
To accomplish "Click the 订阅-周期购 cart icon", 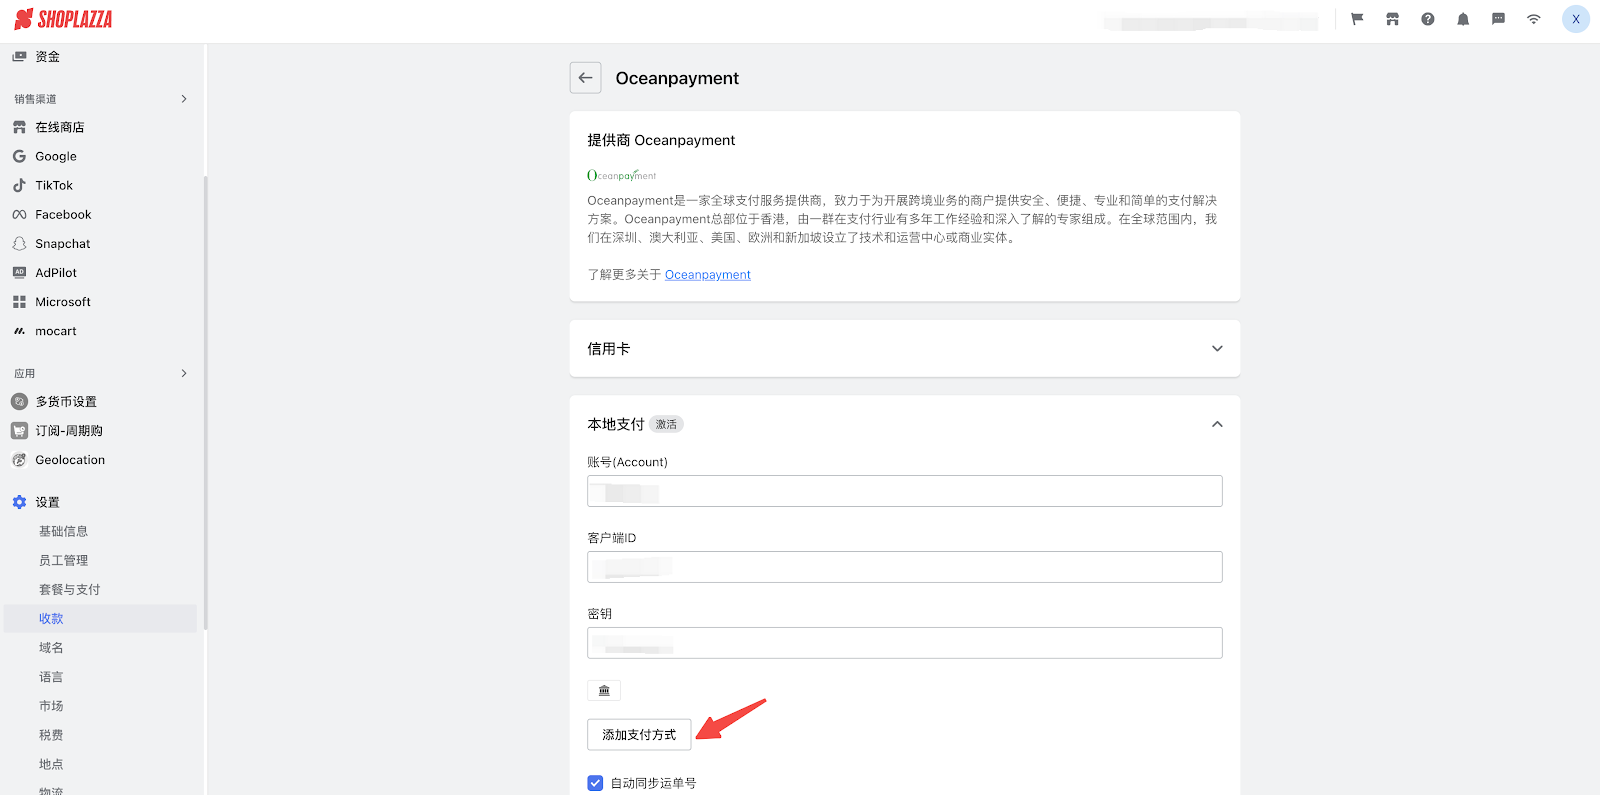I will 19,430.
